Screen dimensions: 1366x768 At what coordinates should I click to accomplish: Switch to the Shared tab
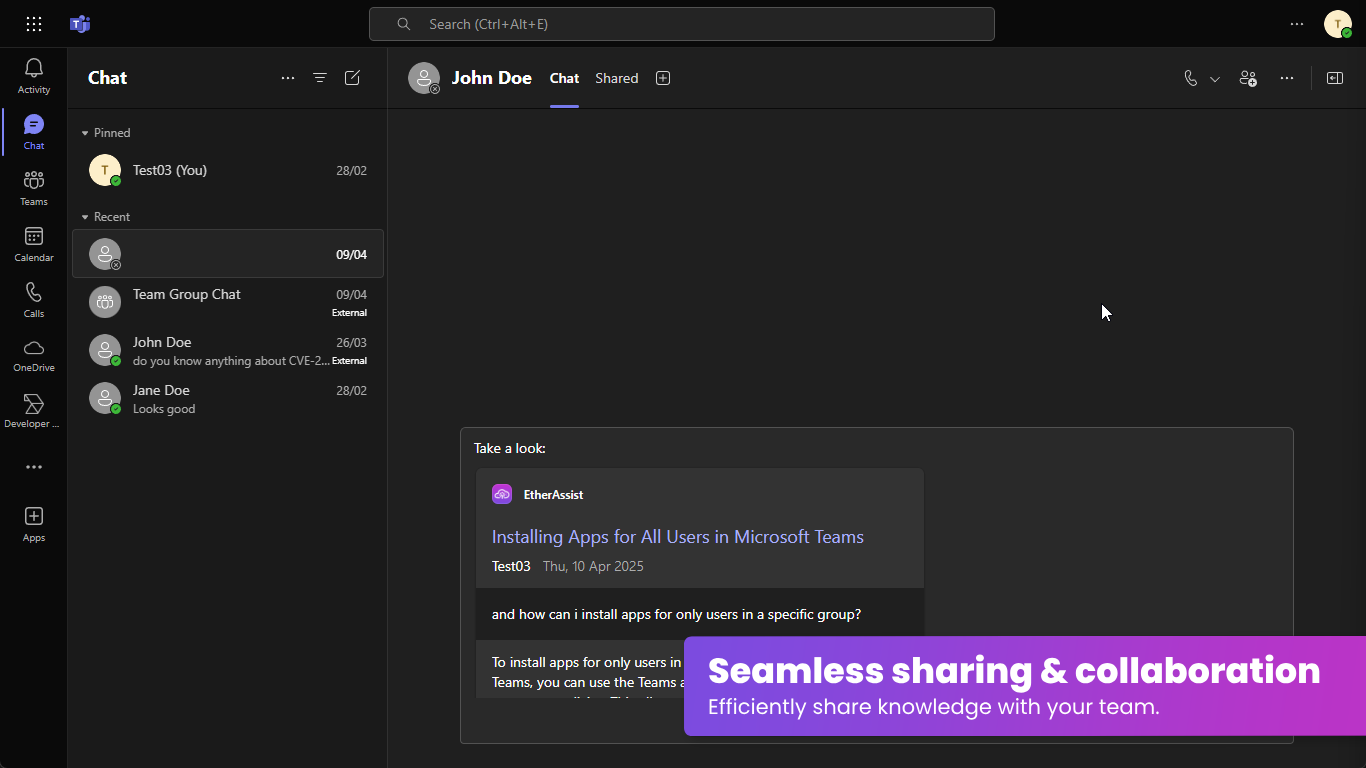pyautogui.click(x=616, y=78)
